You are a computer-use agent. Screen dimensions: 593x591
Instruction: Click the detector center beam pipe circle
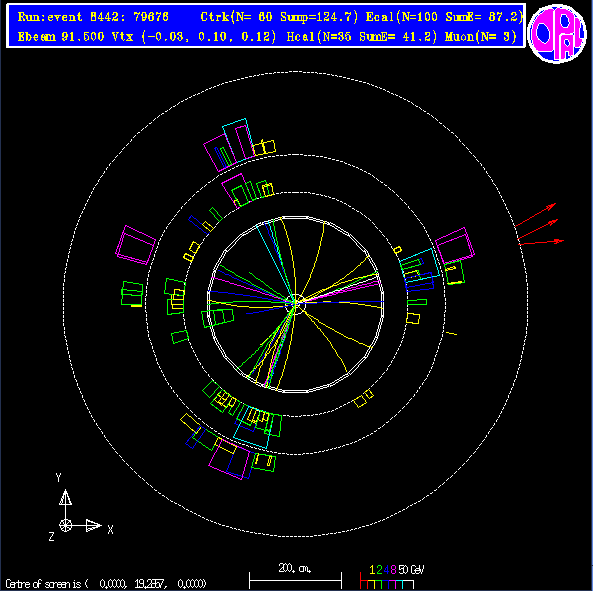click(296, 304)
